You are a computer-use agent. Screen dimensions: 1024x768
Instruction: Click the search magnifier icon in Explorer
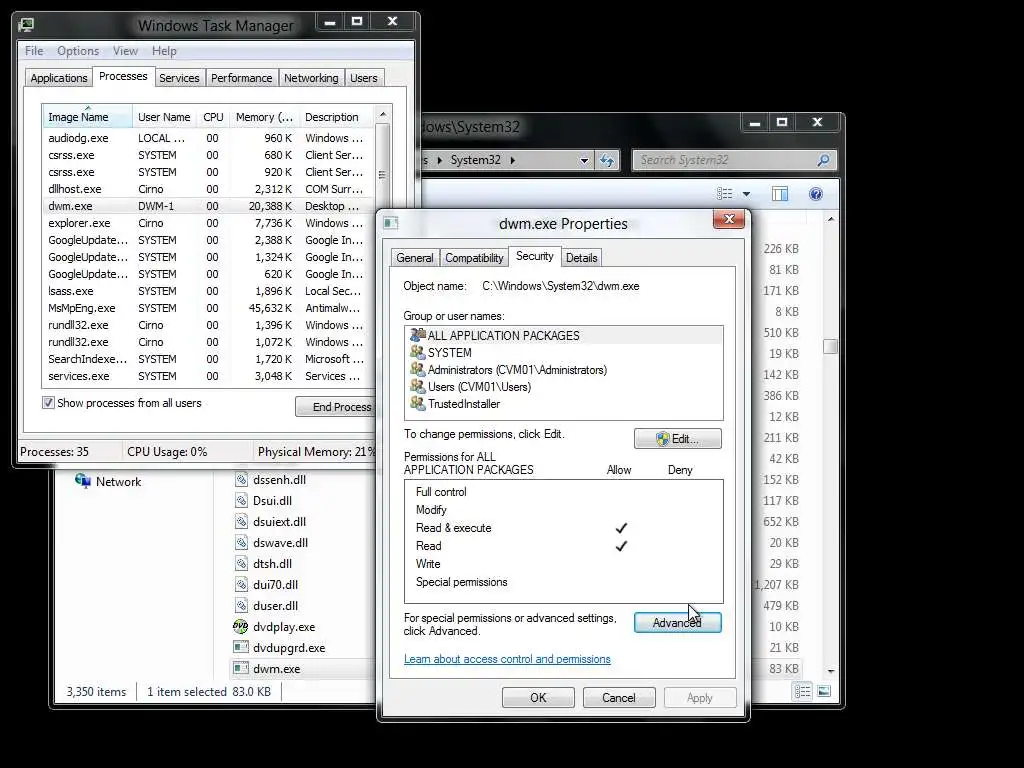coord(824,160)
